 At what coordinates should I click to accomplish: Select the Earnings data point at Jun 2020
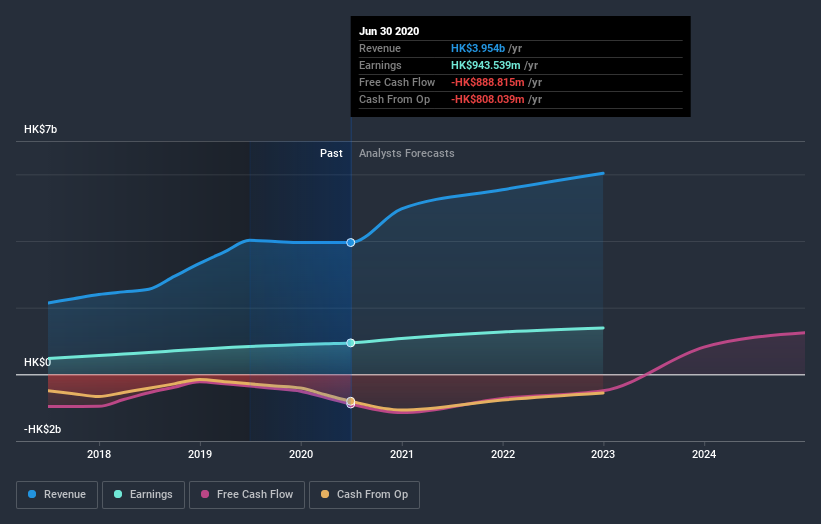coord(351,343)
